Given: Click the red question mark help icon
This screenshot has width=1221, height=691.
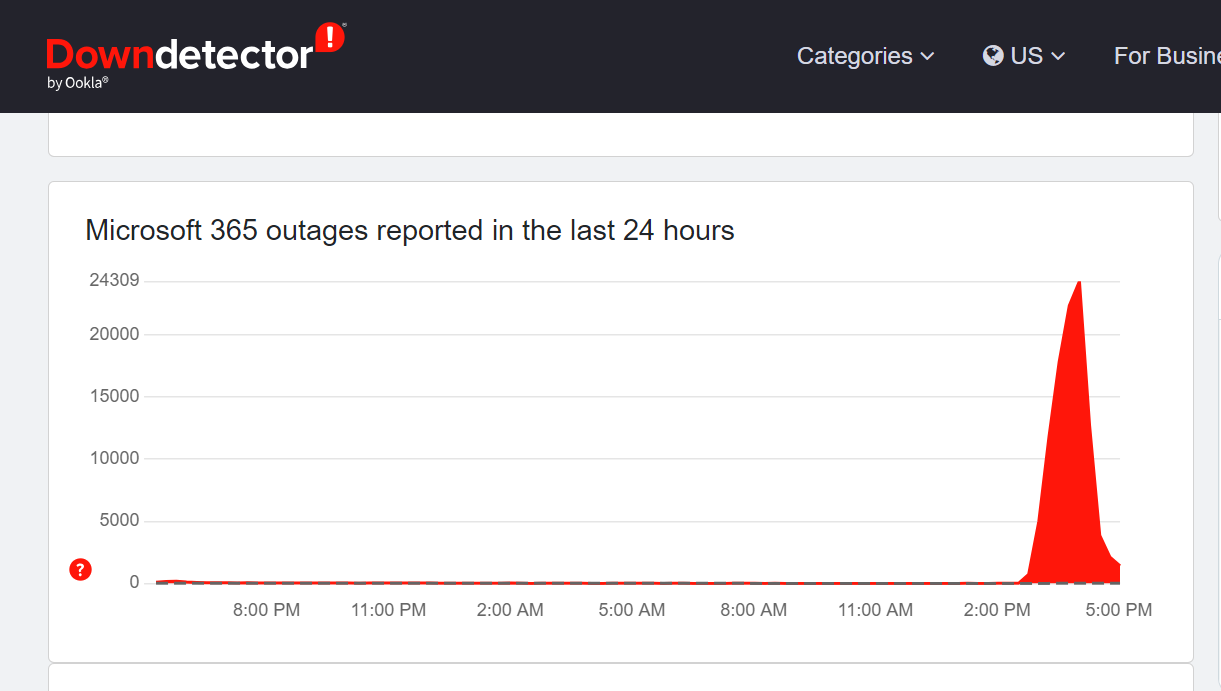Looking at the screenshot, I should pos(81,570).
